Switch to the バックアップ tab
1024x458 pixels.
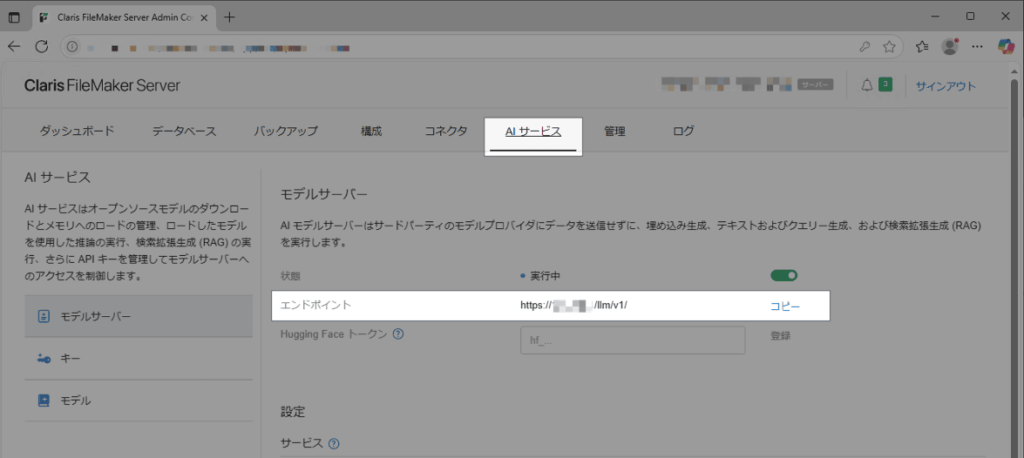(285, 131)
